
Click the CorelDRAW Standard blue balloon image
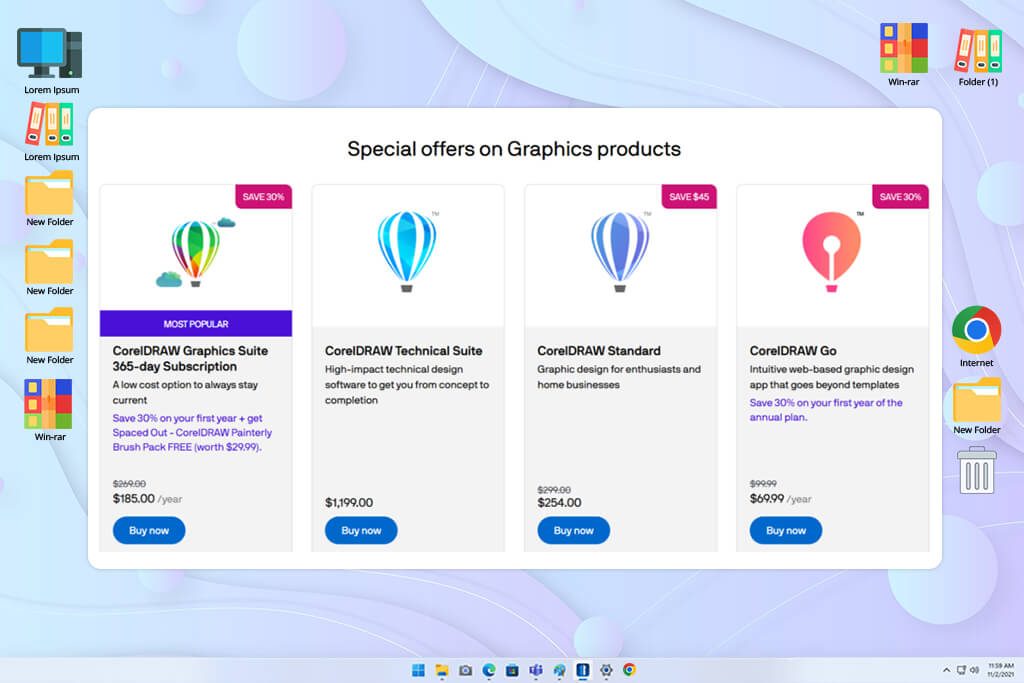pos(620,251)
